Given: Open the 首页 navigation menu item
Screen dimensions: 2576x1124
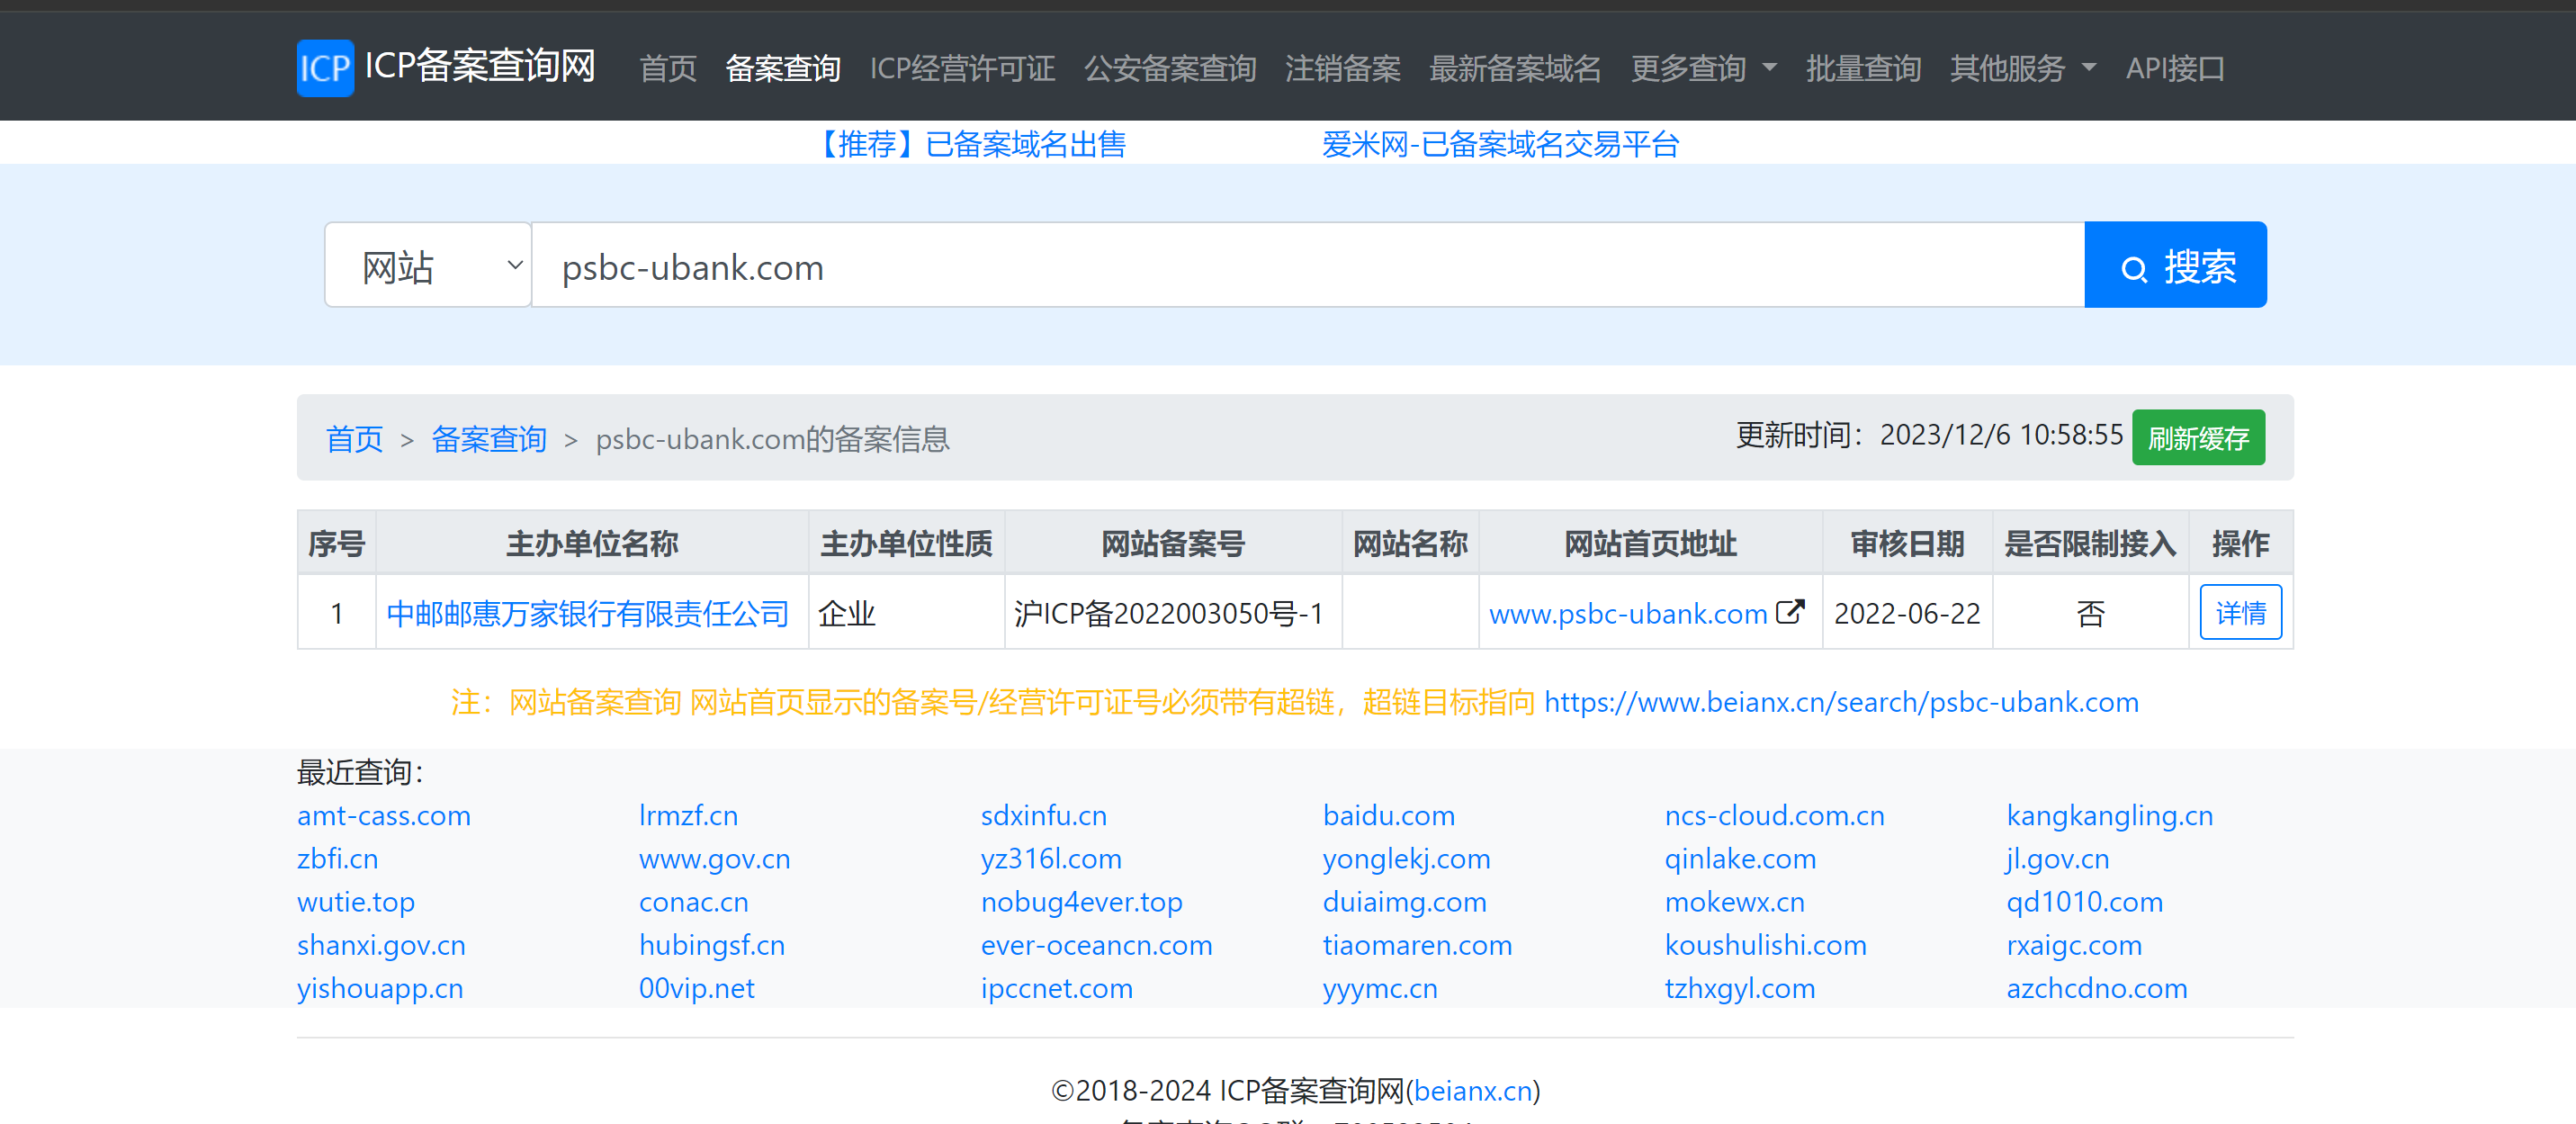Looking at the screenshot, I should (x=667, y=68).
